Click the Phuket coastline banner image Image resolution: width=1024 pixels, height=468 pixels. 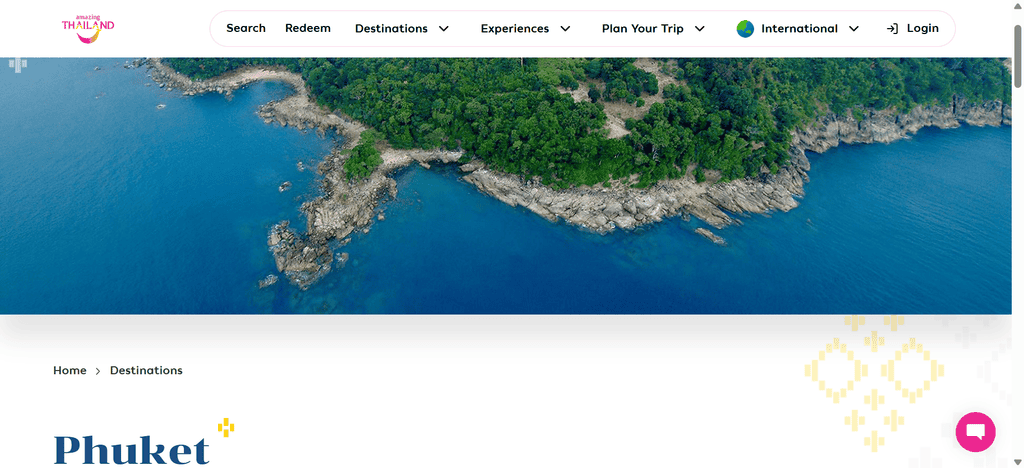[x=505, y=186]
